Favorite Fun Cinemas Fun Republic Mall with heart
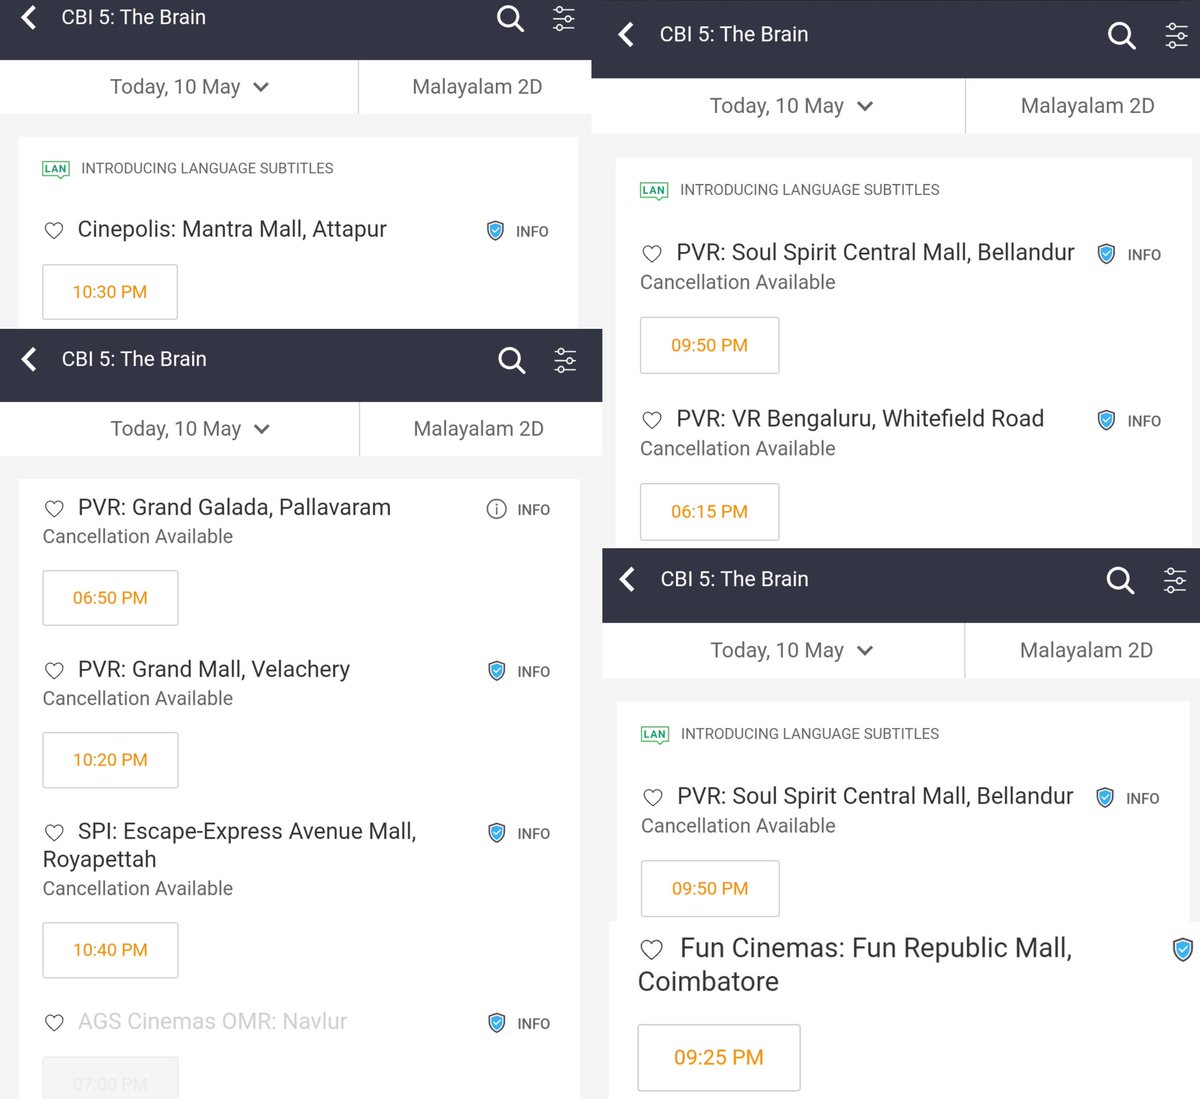Image resolution: width=1200 pixels, height=1099 pixels. coord(652,949)
